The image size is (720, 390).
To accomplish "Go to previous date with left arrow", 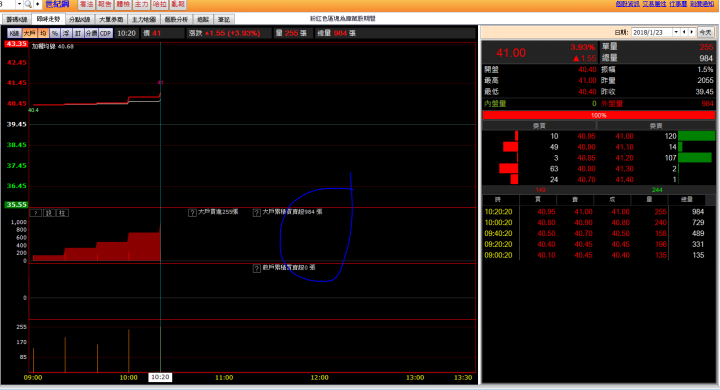I will point(684,32).
